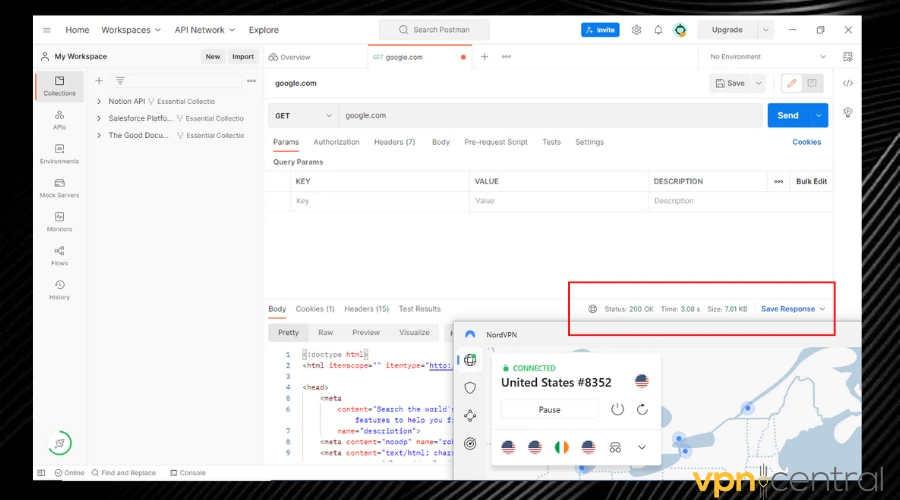
Task: Select the Irish flag server in NordVPN
Action: [561, 447]
